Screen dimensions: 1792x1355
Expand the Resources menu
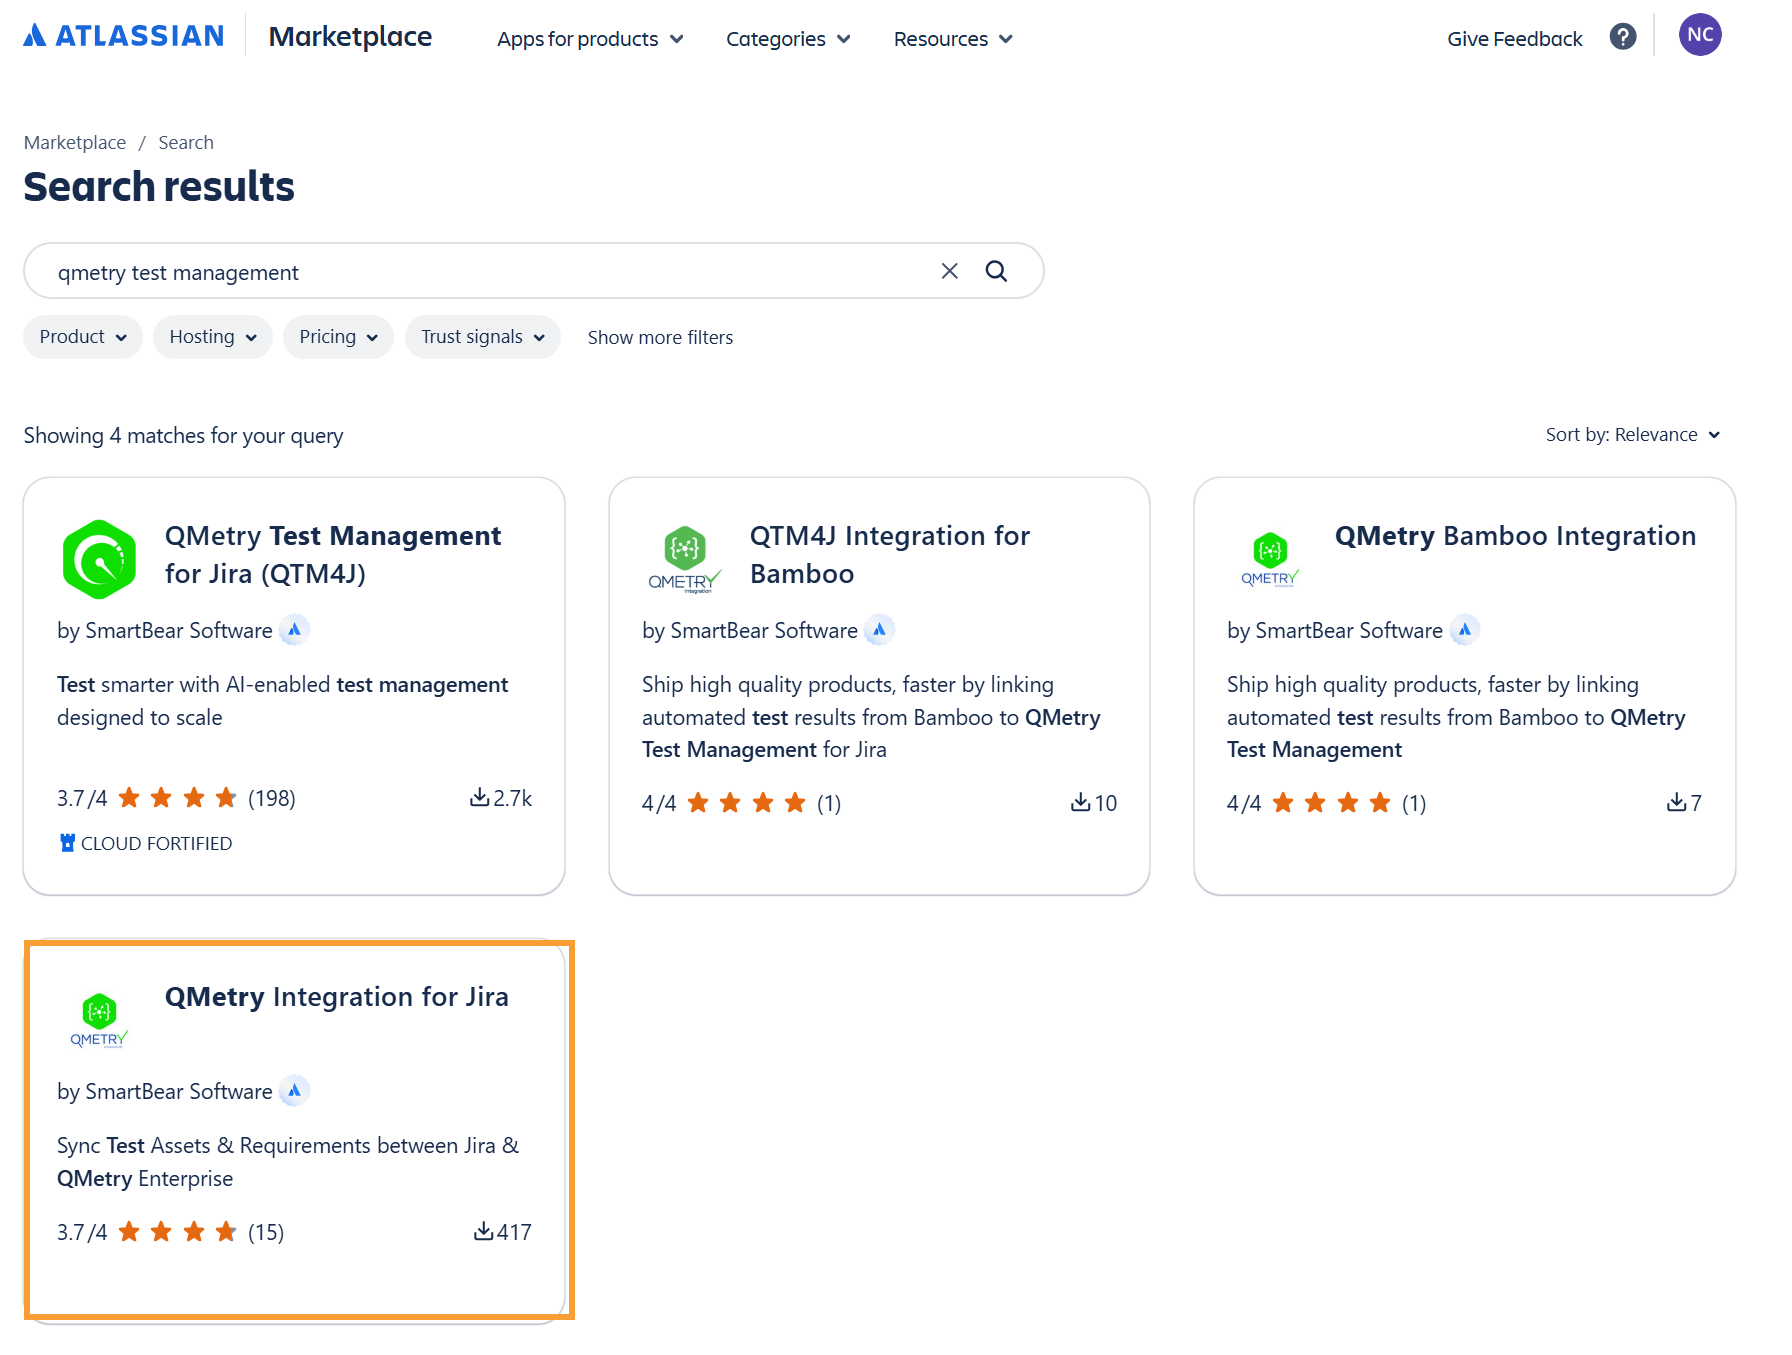coord(953,39)
